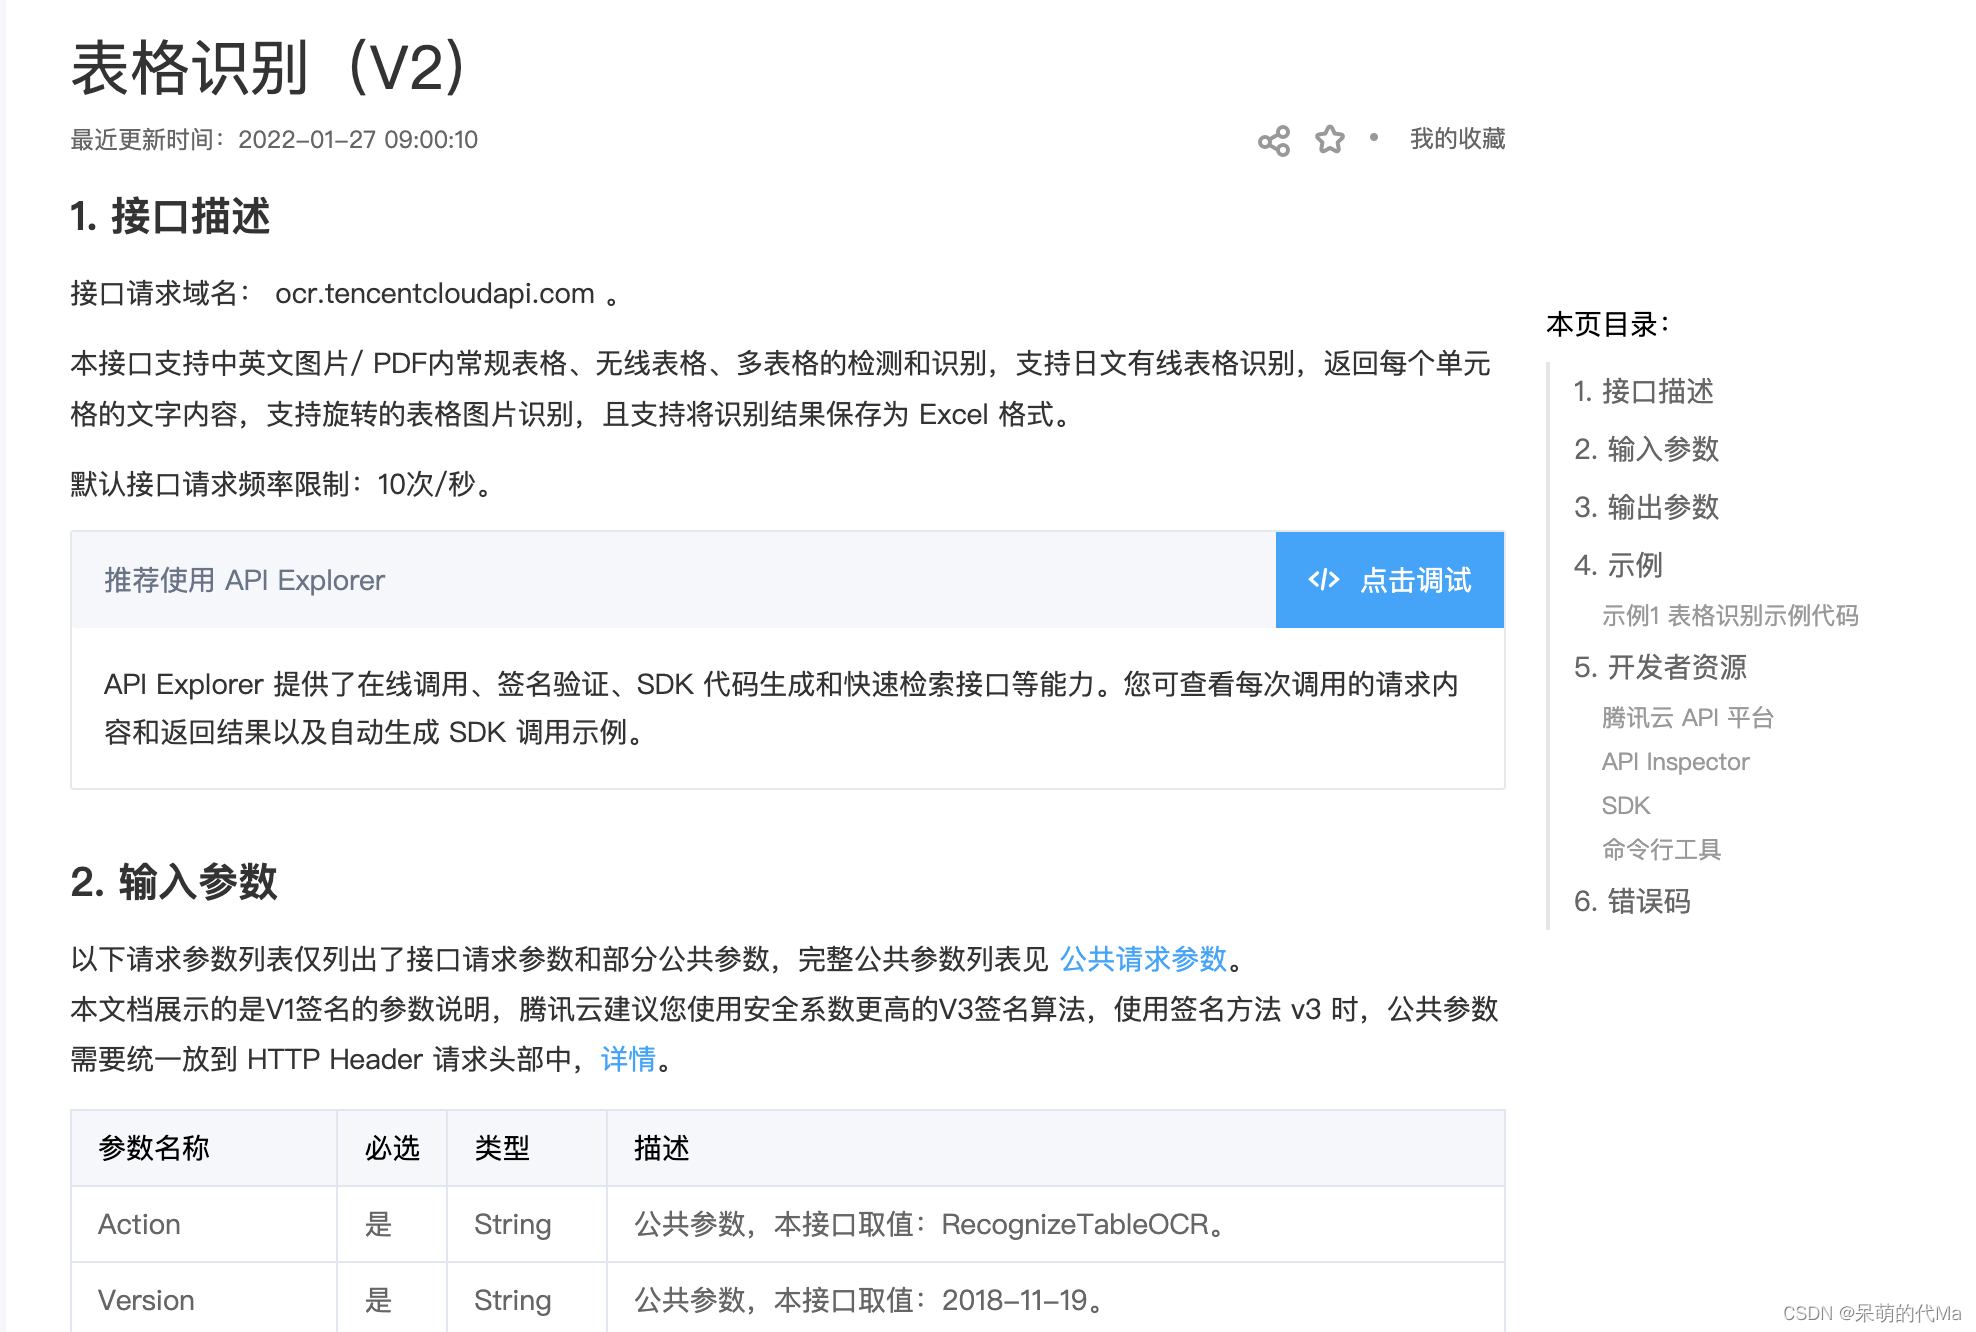Viewport: 1976px width, 1332px height.
Task: Jump to 6. 错误码 section
Action: 1631,902
